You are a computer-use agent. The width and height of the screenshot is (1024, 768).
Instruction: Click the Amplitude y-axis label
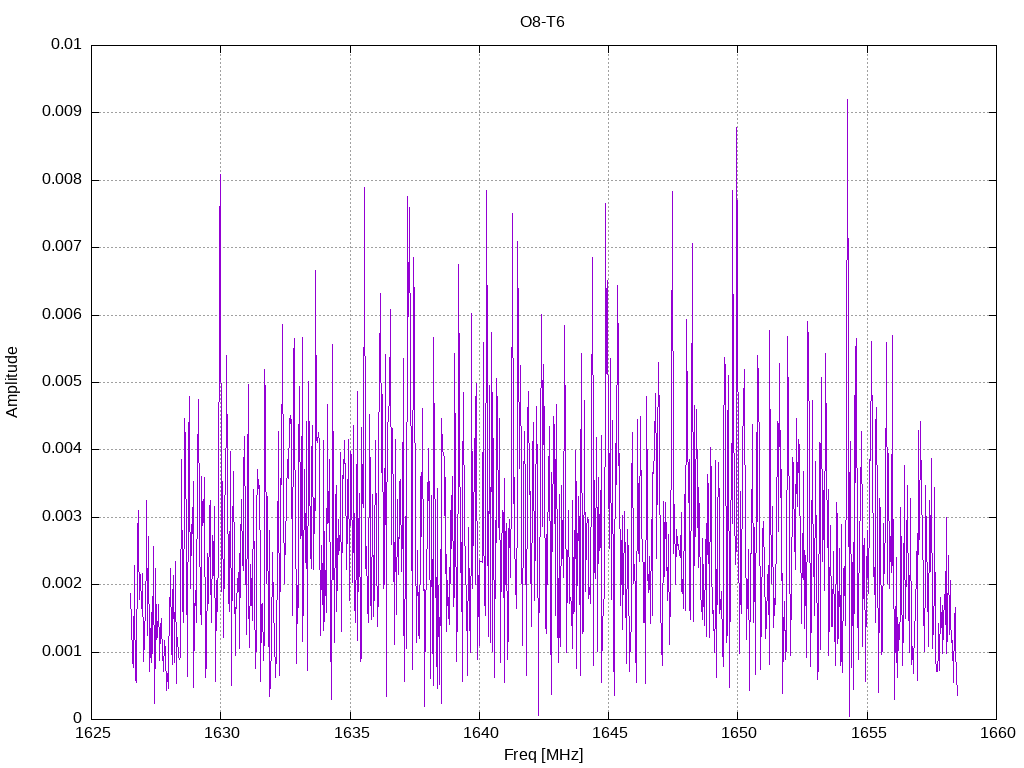[x=12, y=382]
